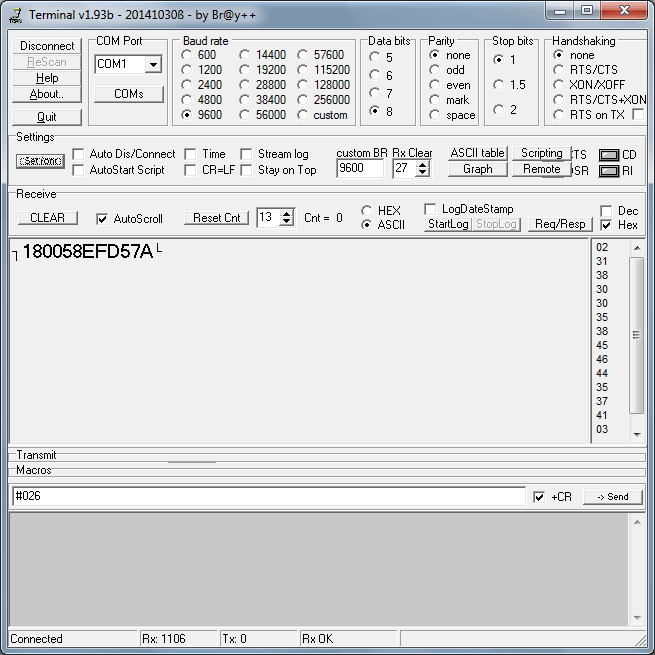Increase the Rx Clear value with up arrow
The height and width of the screenshot is (655, 655).
pyautogui.click(x=422, y=164)
